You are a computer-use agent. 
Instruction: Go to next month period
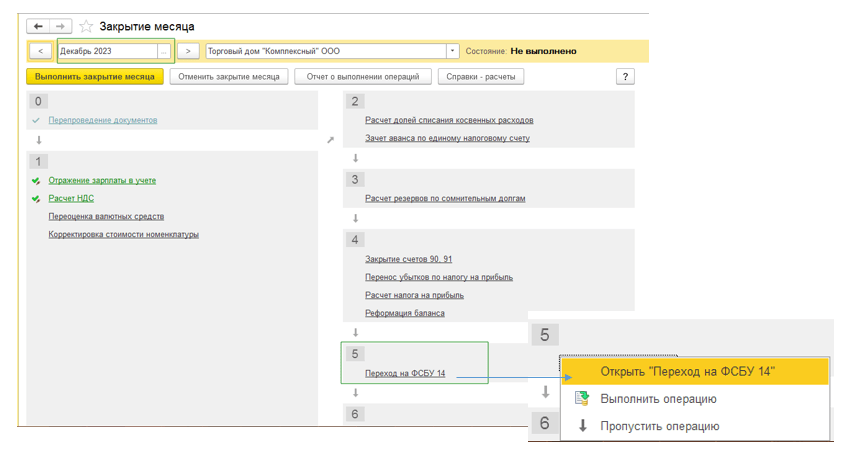(189, 51)
